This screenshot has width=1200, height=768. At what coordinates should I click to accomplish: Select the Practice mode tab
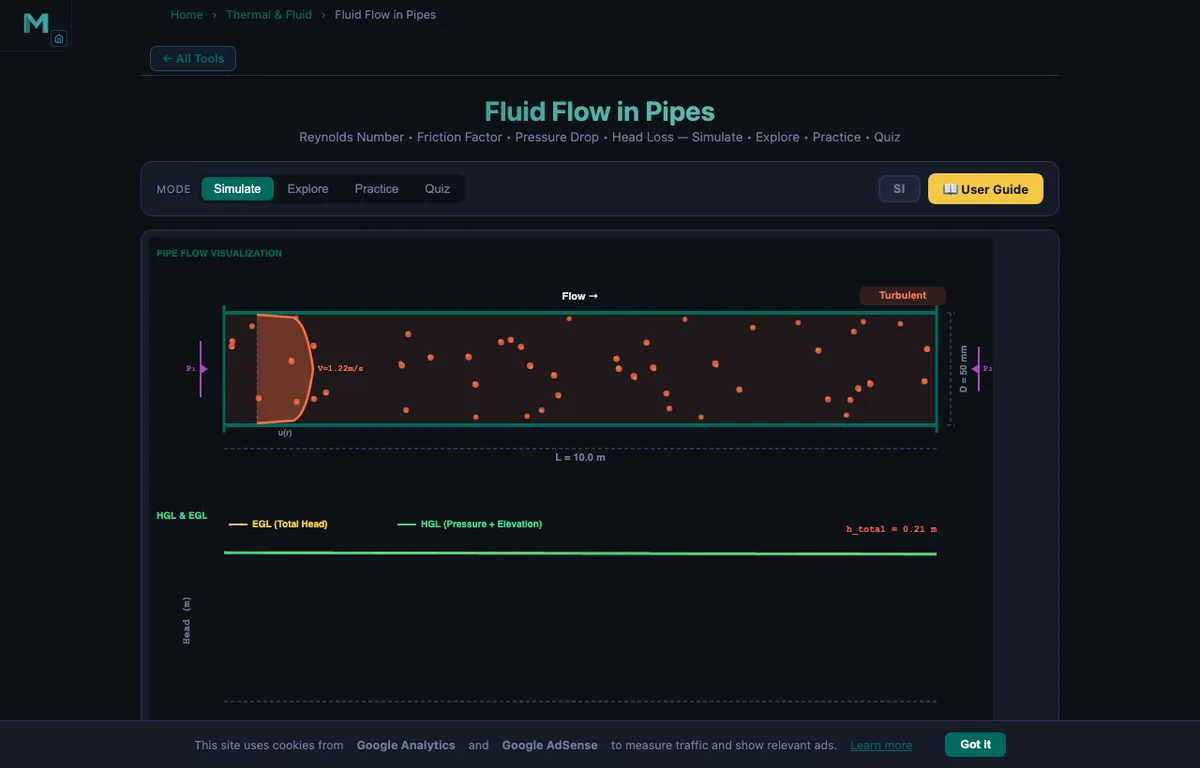pos(376,189)
